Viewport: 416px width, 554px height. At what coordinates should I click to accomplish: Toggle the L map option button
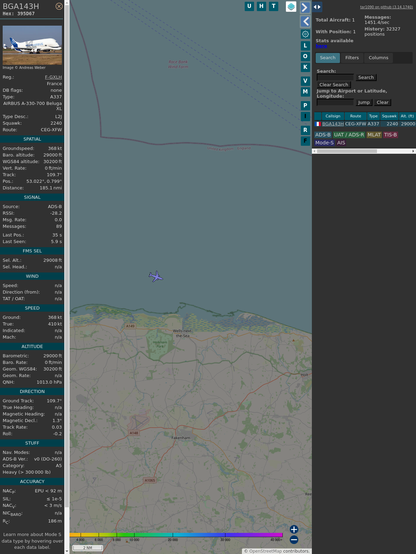305,46
